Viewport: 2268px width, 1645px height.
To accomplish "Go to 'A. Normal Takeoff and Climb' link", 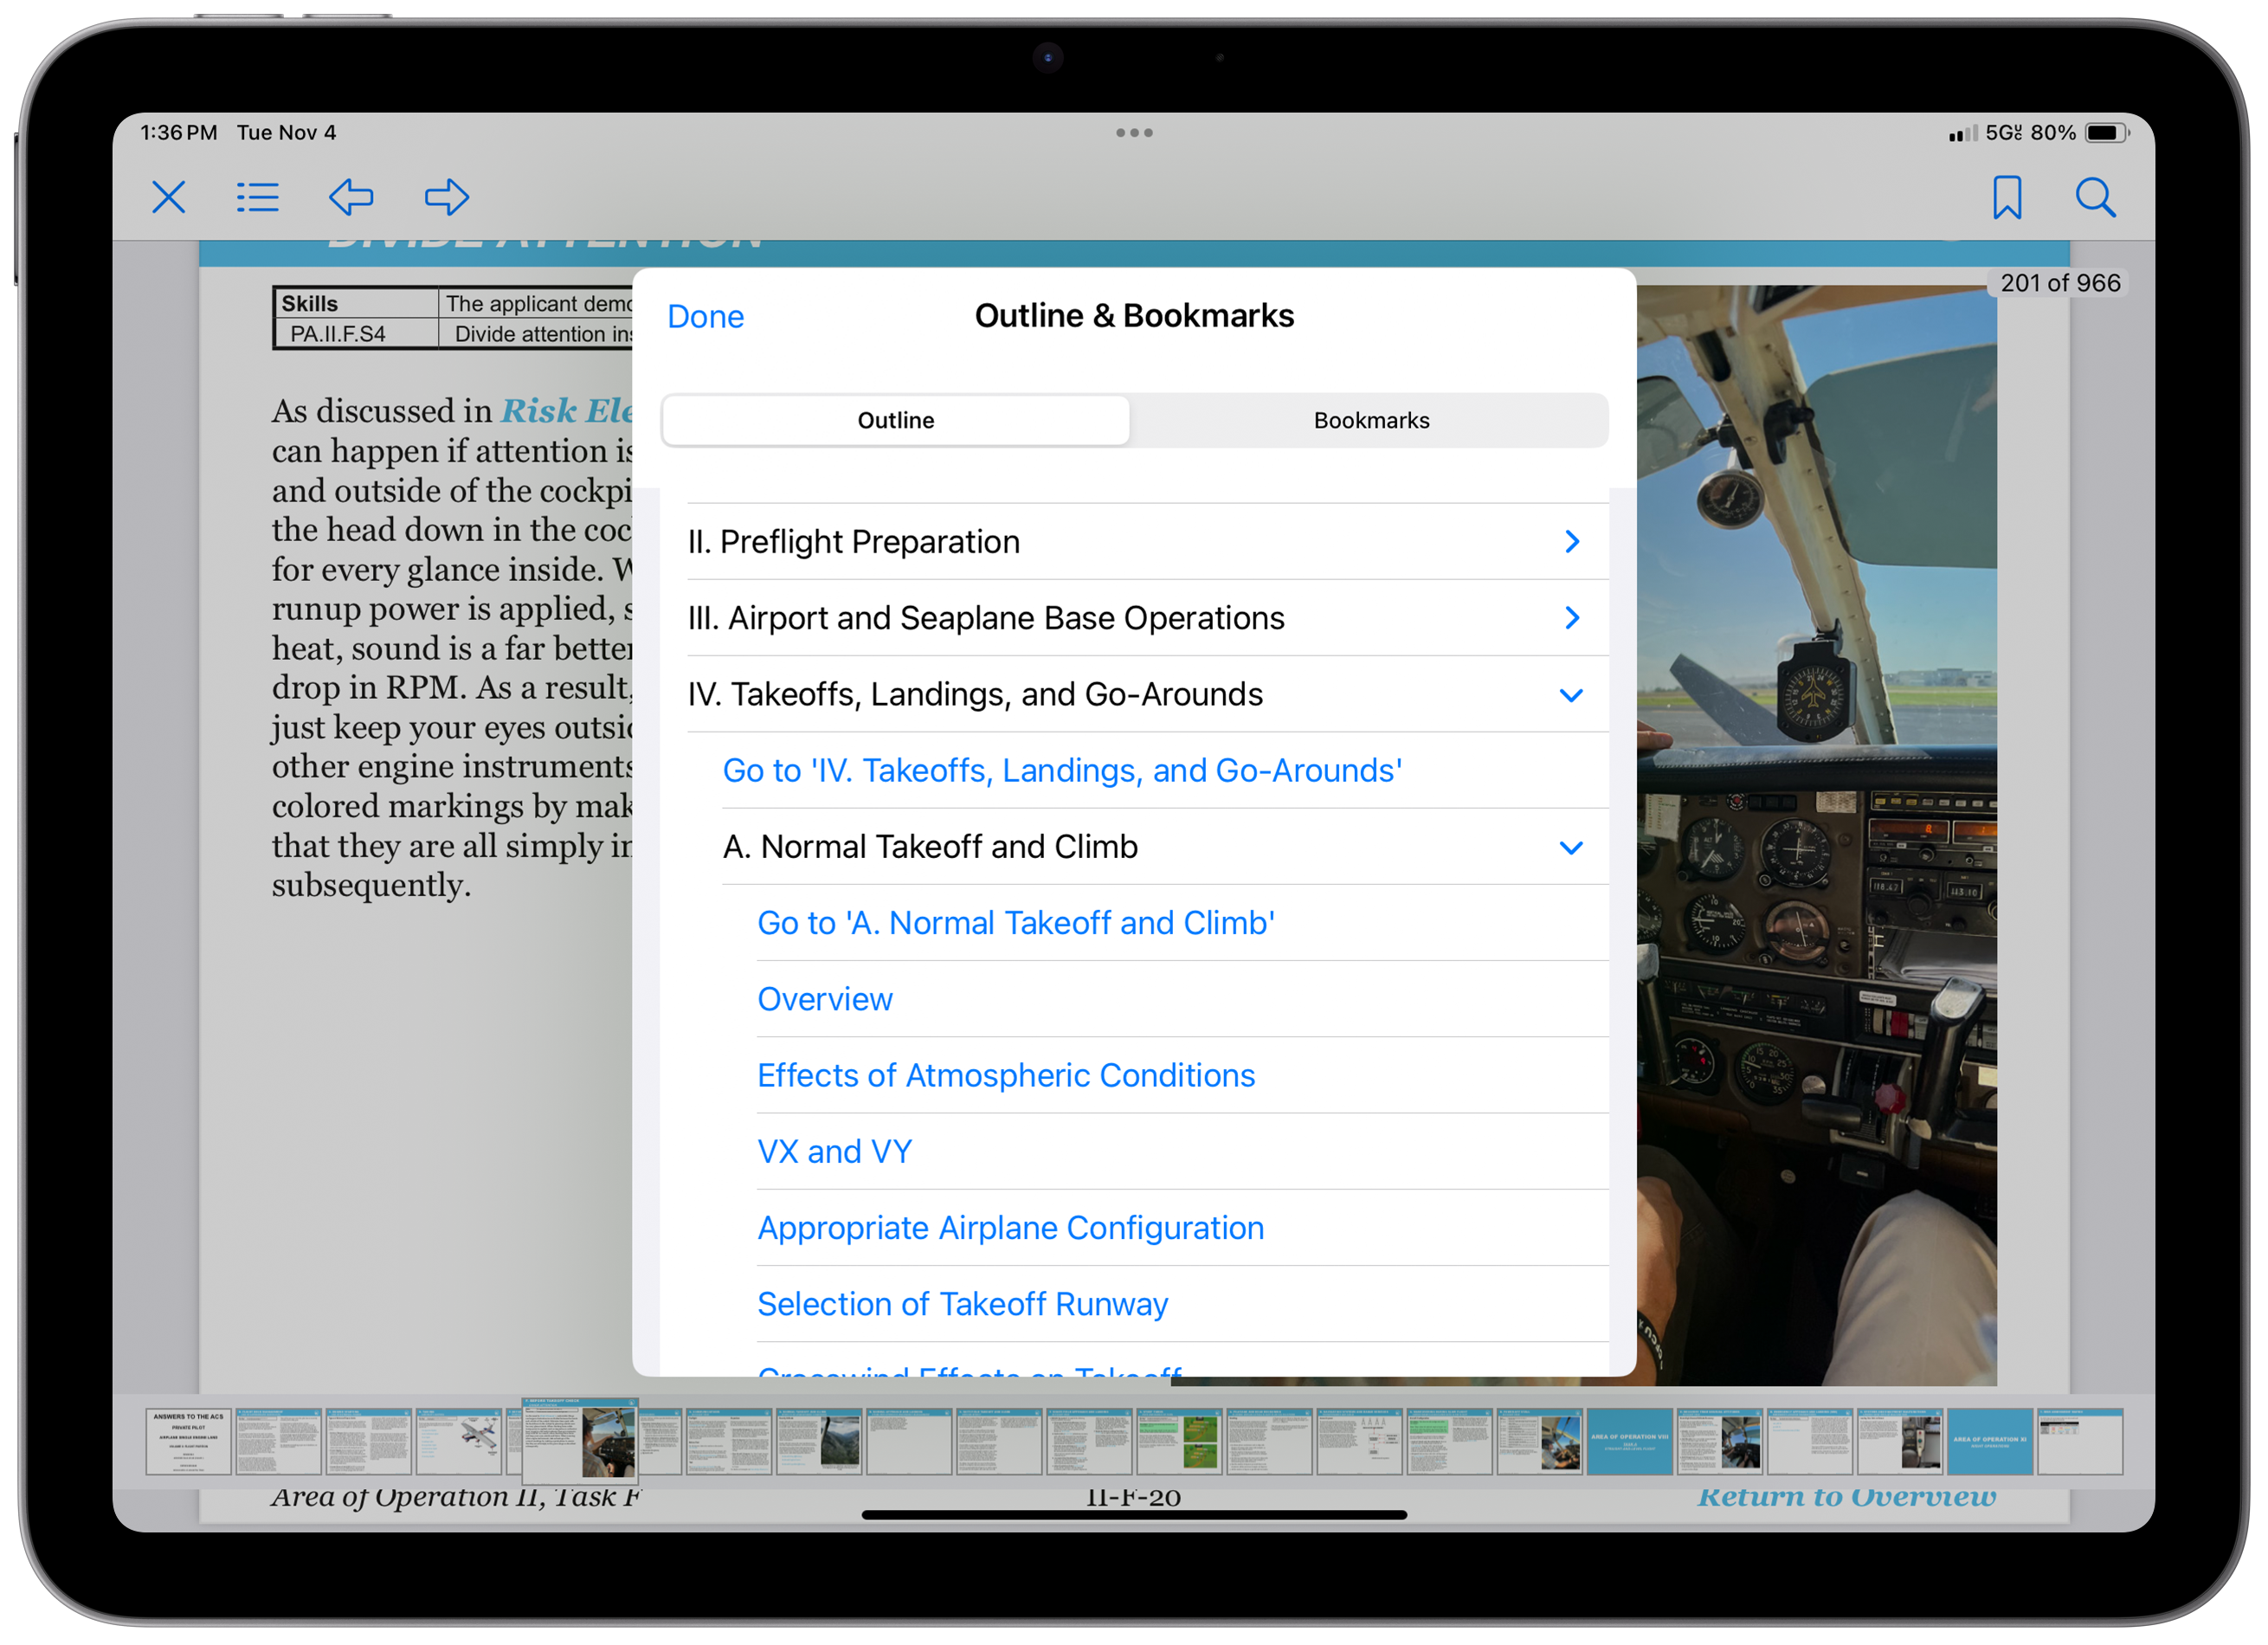I will (1015, 923).
